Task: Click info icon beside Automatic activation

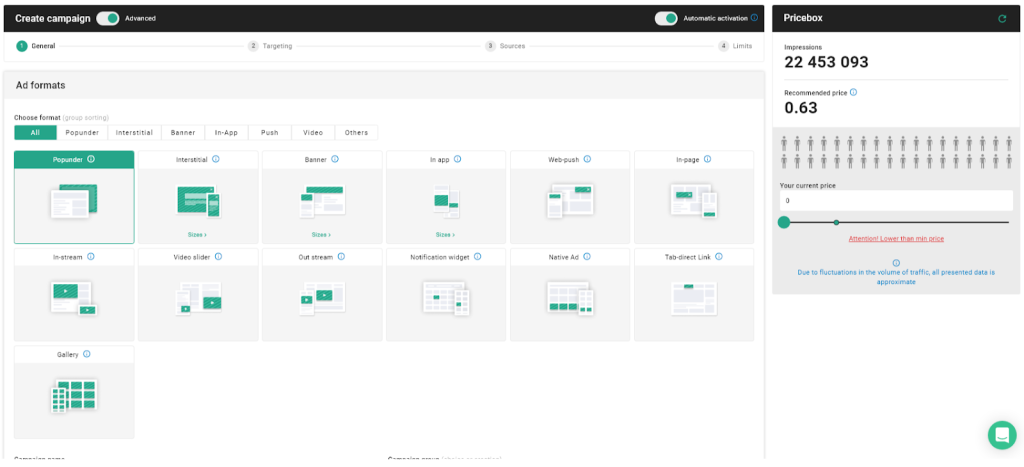Action: [x=754, y=18]
